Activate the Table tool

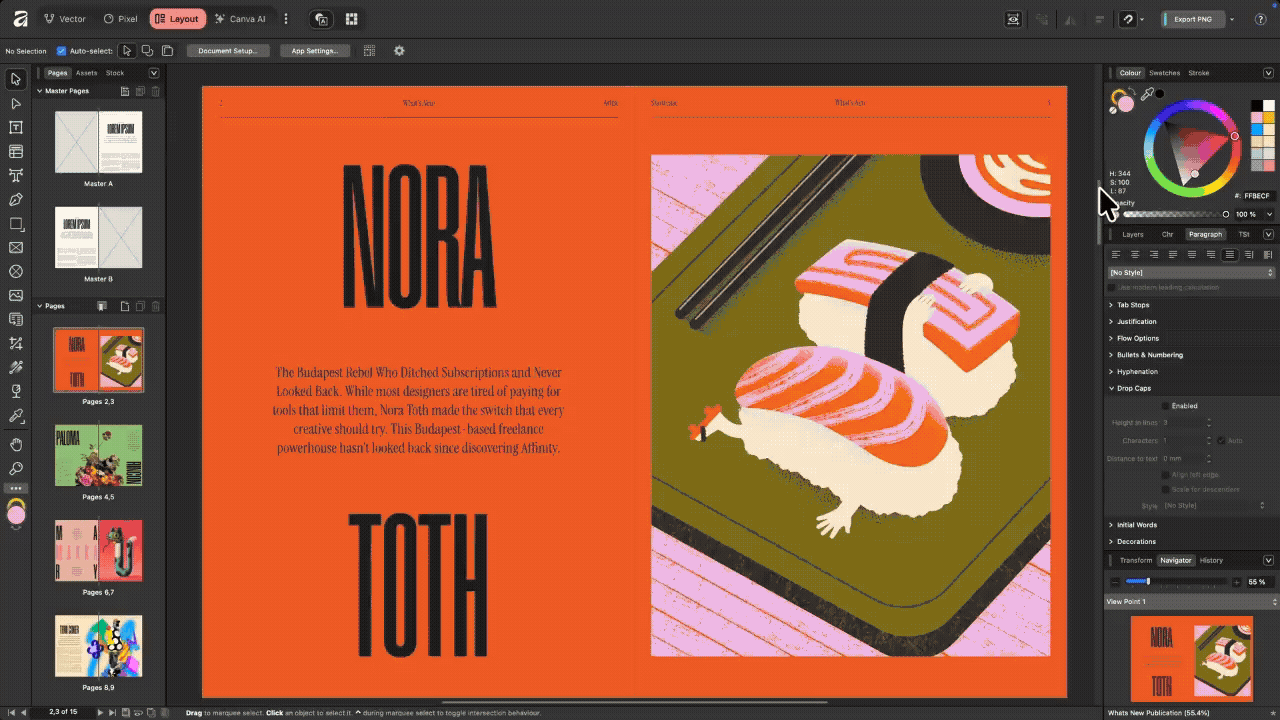tap(15, 151)
